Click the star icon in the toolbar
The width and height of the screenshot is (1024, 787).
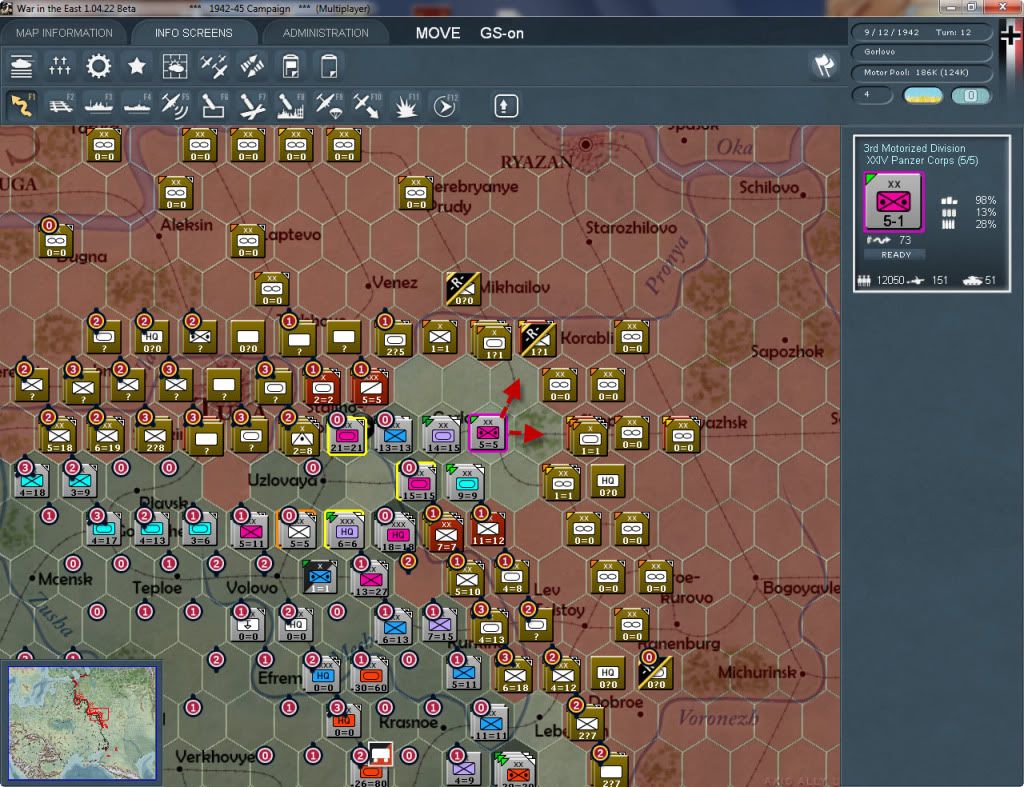(136, 66)
